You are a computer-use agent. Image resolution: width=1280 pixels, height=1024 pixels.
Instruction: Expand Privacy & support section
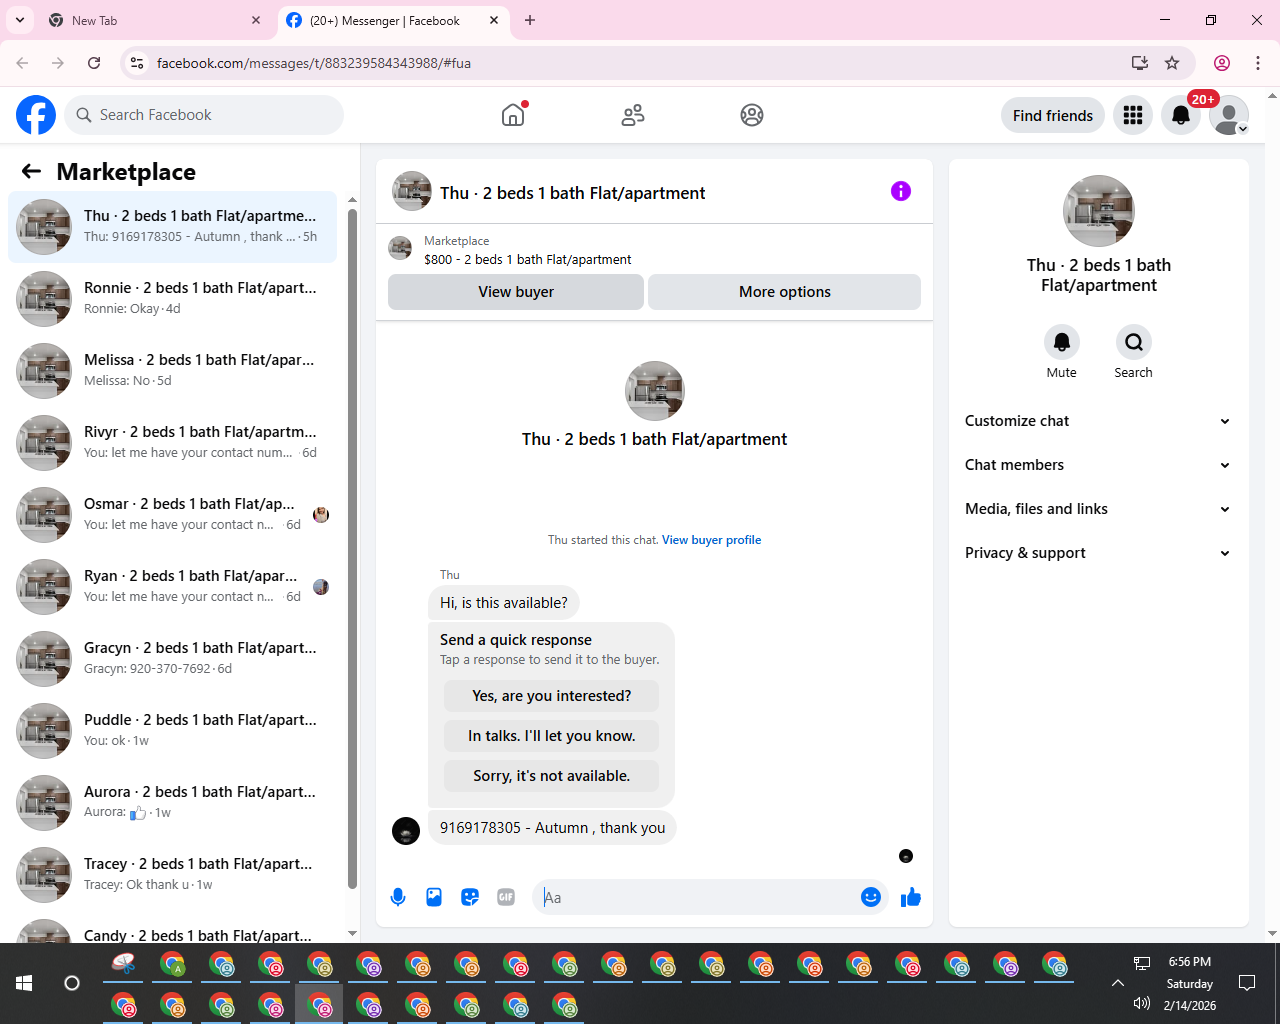click(x=1099, y=553)
